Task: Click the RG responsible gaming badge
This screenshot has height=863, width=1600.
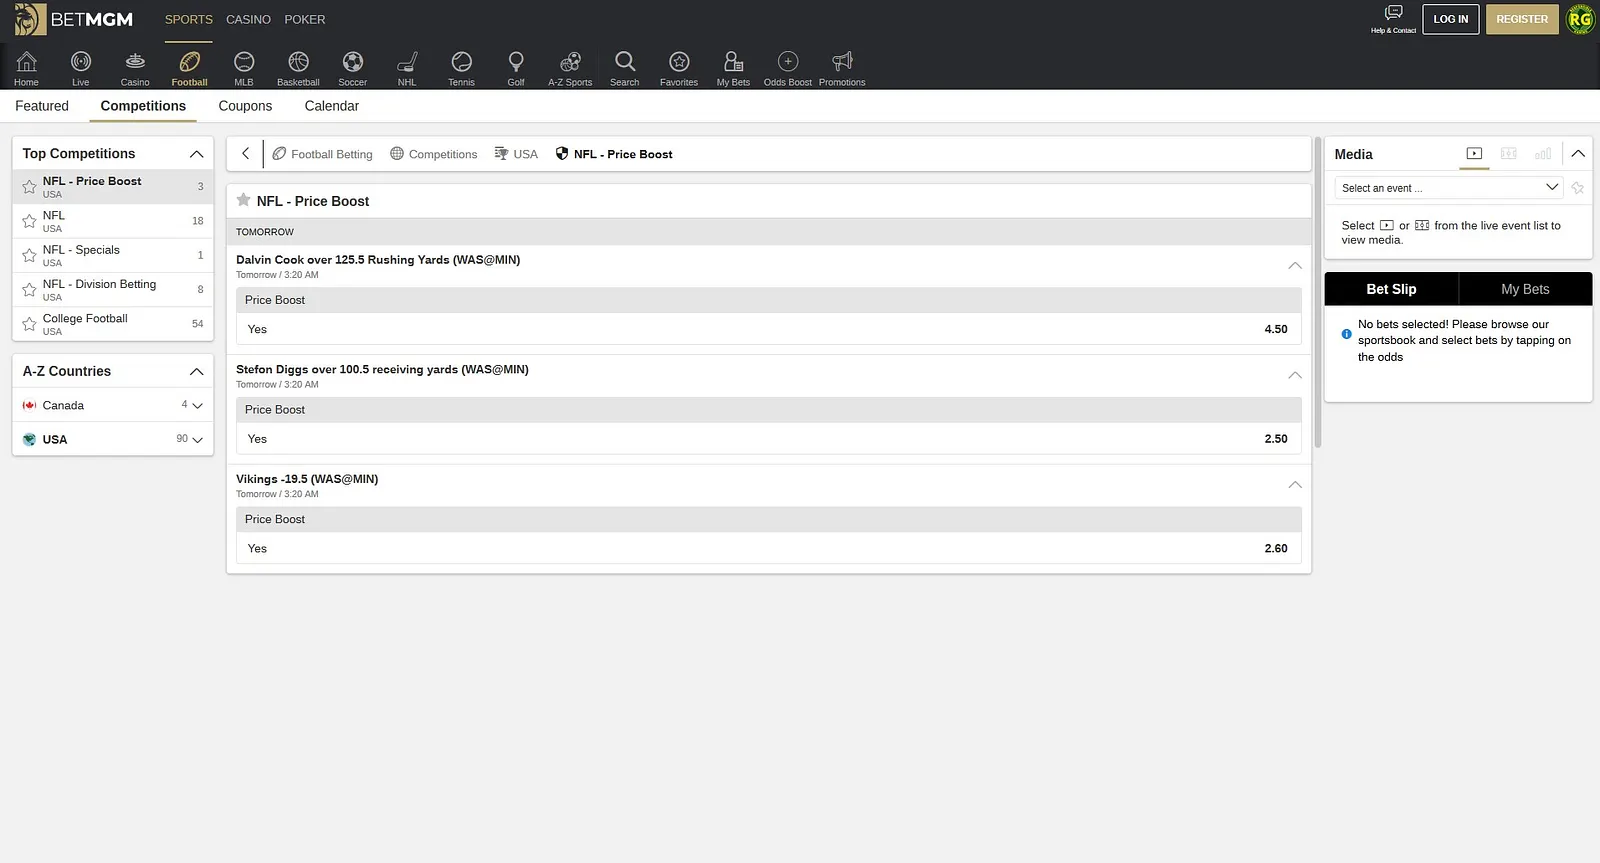Action: point(1580,19)
